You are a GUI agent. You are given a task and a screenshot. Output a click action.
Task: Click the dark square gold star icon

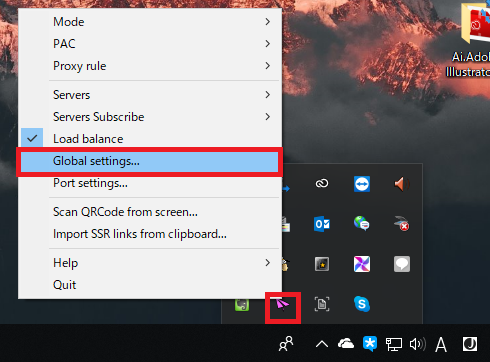(322, 264)
